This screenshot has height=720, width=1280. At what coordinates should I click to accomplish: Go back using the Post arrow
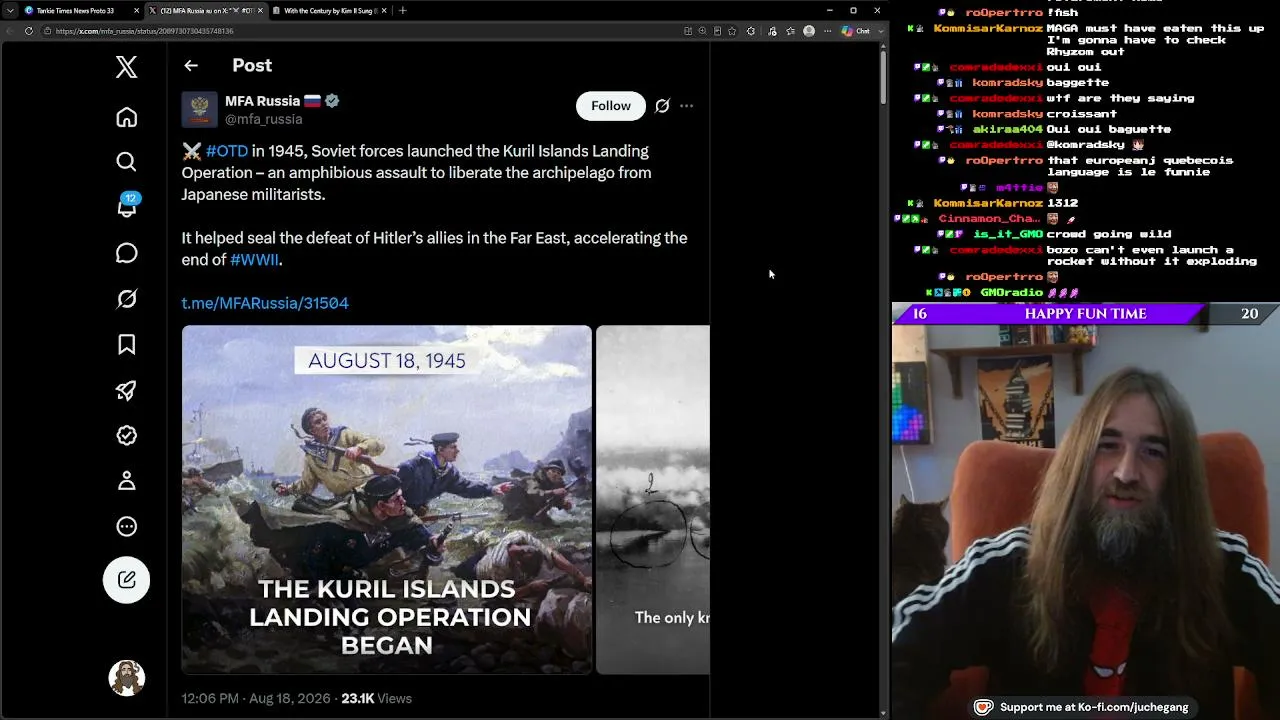191,66
